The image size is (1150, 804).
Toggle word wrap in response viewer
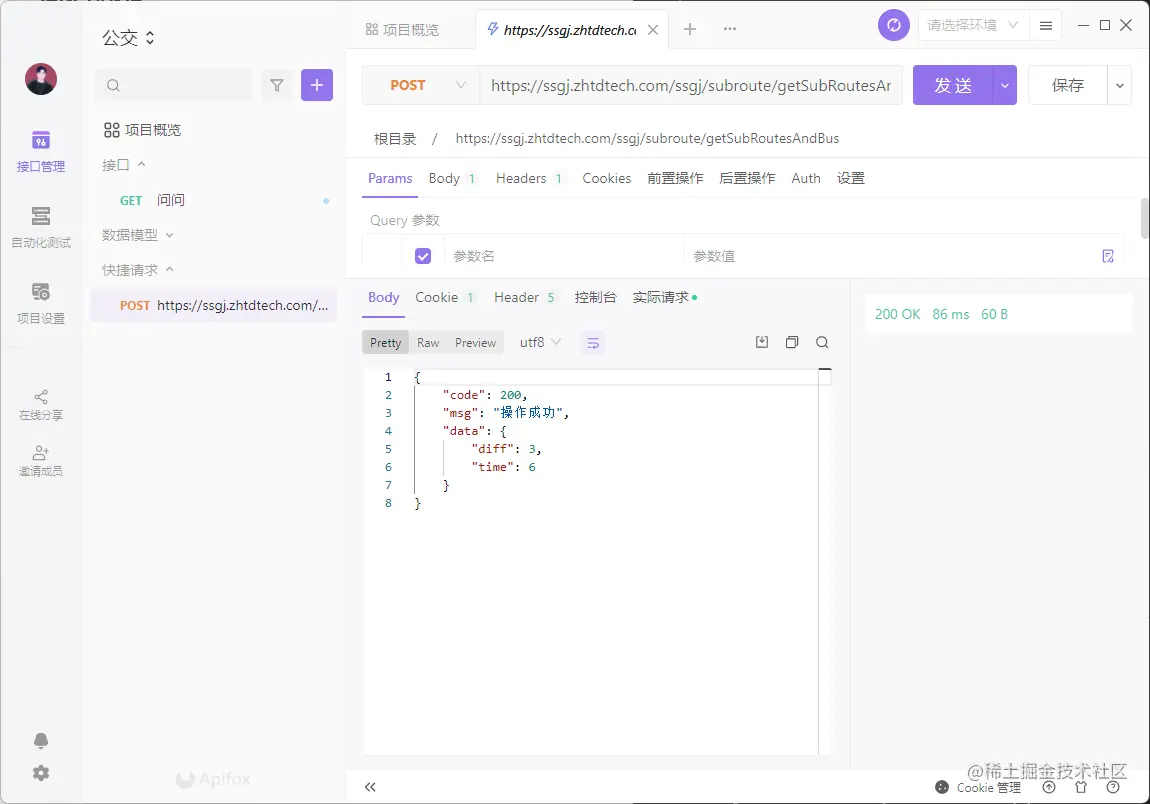point(593,343)
